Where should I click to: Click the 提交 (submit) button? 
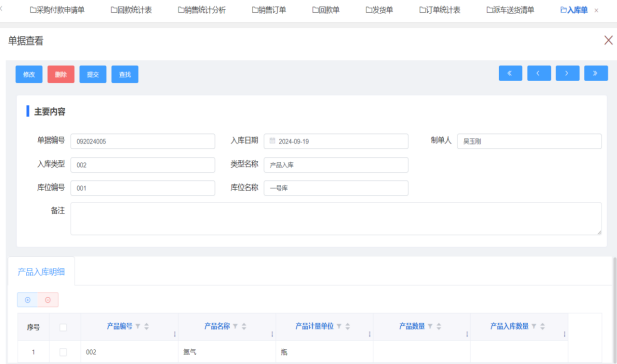click(x=93, y=74)
